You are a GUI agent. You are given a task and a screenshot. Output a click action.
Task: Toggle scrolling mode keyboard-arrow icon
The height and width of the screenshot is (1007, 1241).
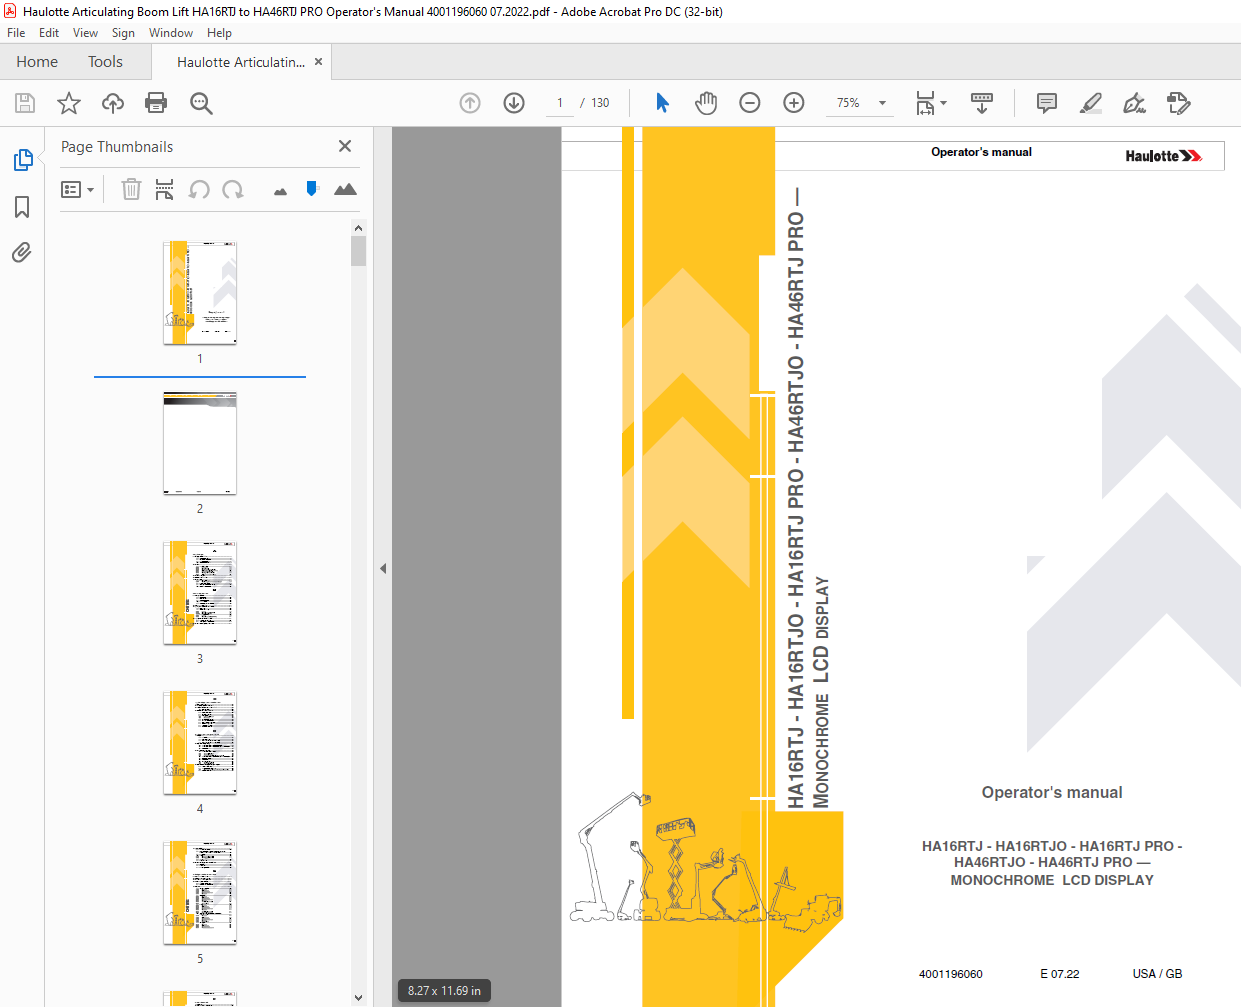click(982, 103)
